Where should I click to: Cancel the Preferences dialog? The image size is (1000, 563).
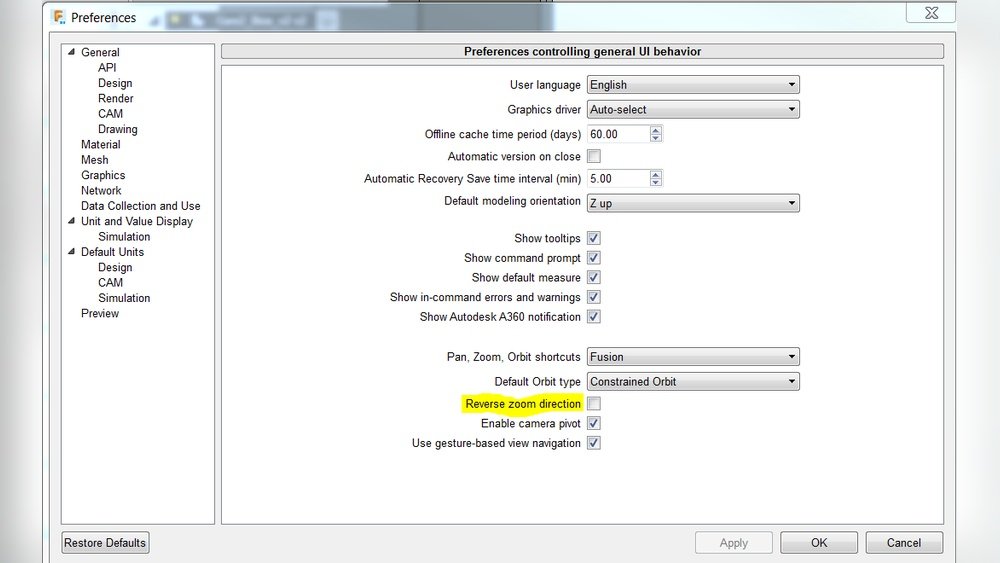(x=904, y=543)
